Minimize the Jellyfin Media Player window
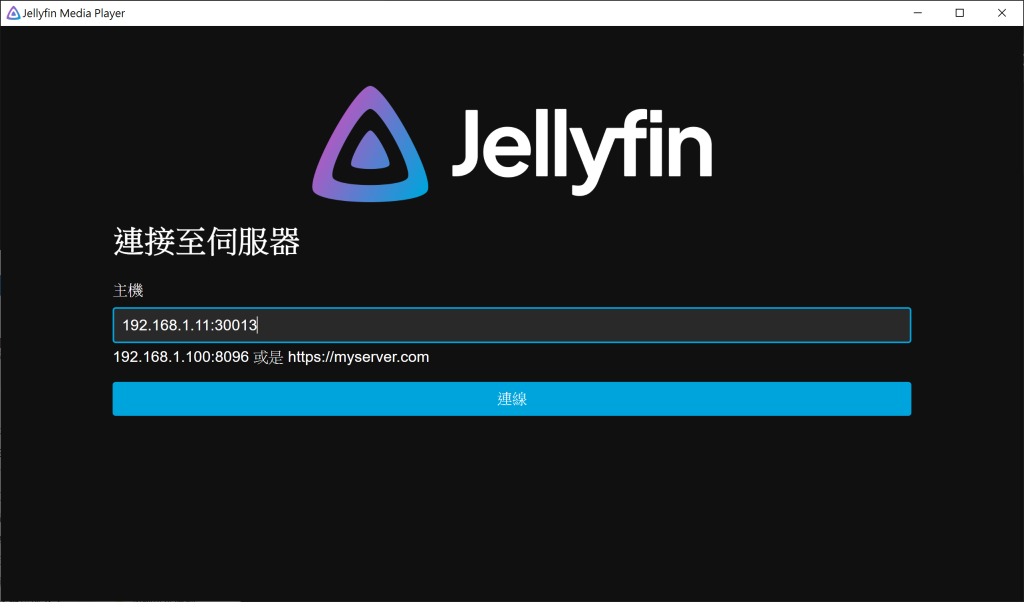The width and height of the screenshot is (1024, 602). [918, 13]
